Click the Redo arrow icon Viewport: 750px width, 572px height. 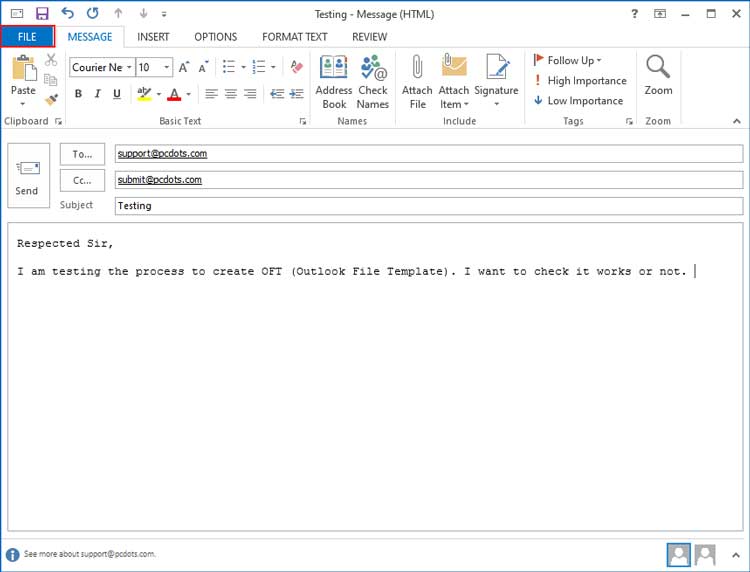click(x=93, y=13)
